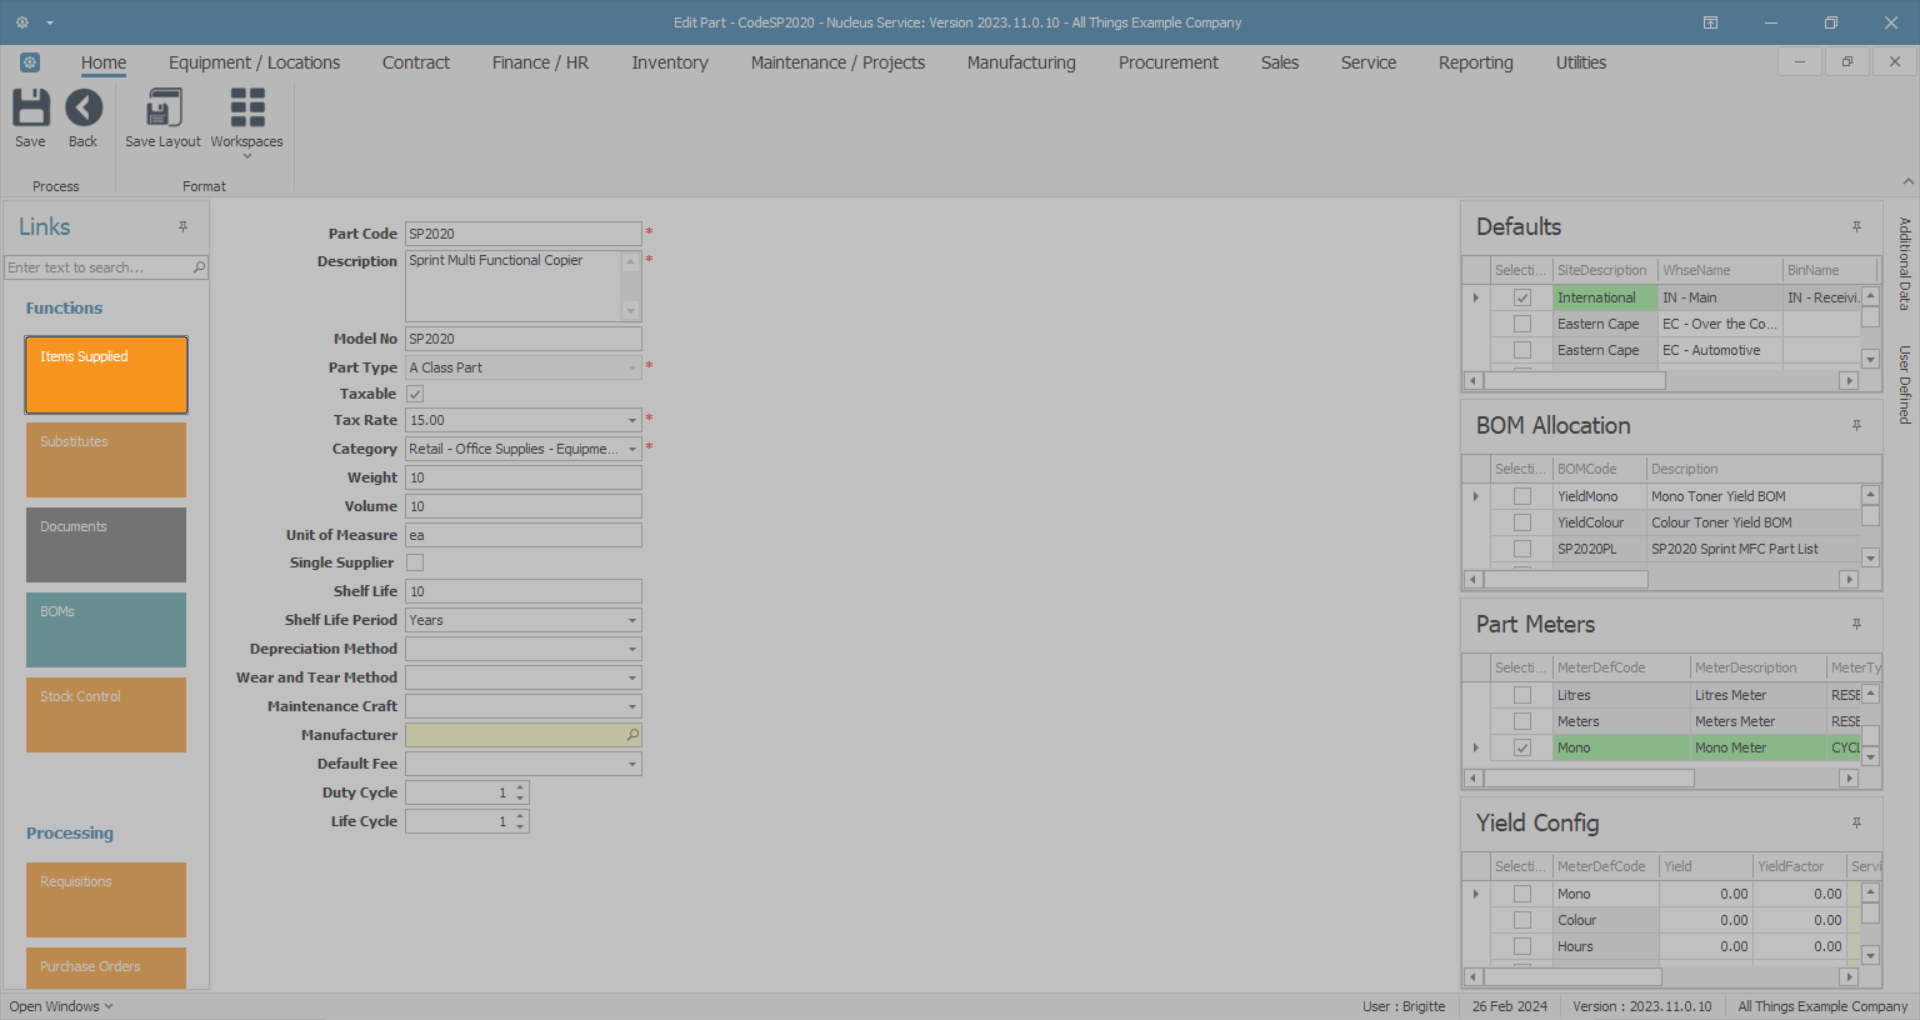Pin the Defaults panel
The image size is (1920, 1020).
[1856, 227]
